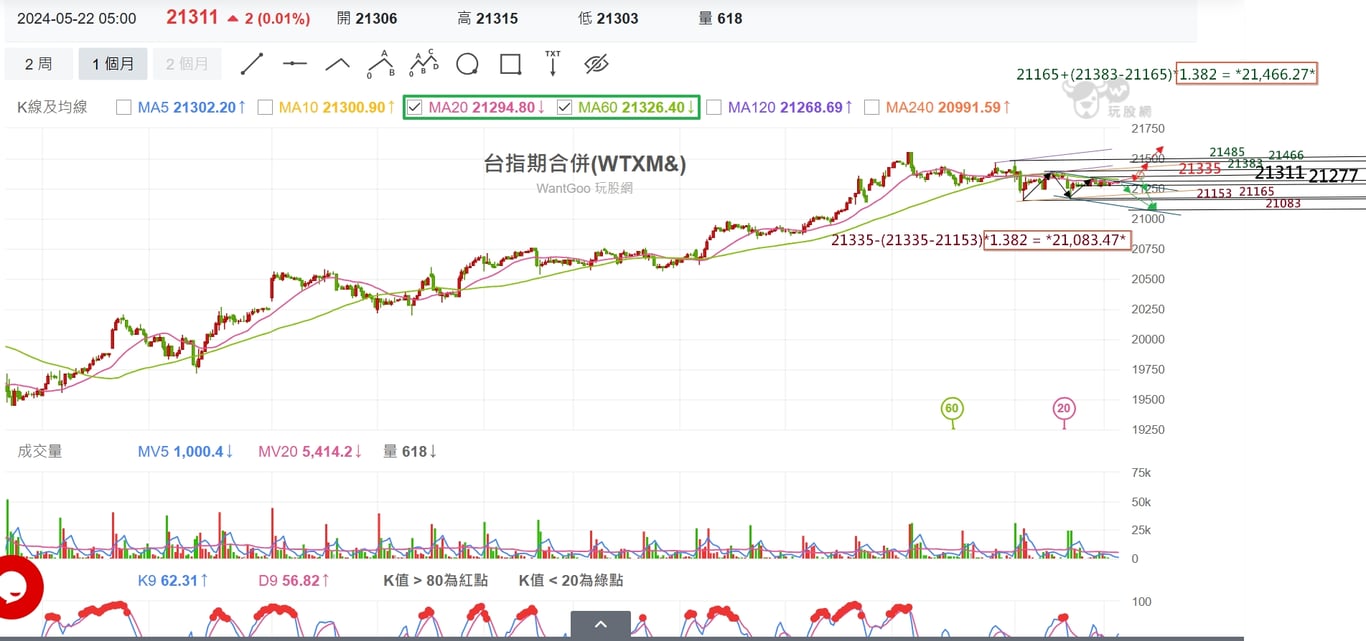Click the 開 21306 open value
The image size is (1366, 641).
click(367, 18)
